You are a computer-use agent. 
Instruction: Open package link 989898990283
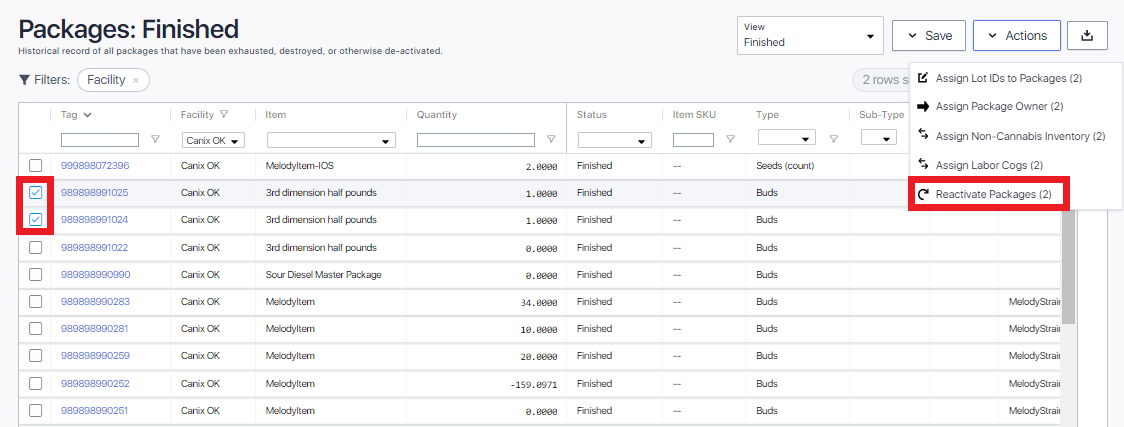(x=95, y=302)
